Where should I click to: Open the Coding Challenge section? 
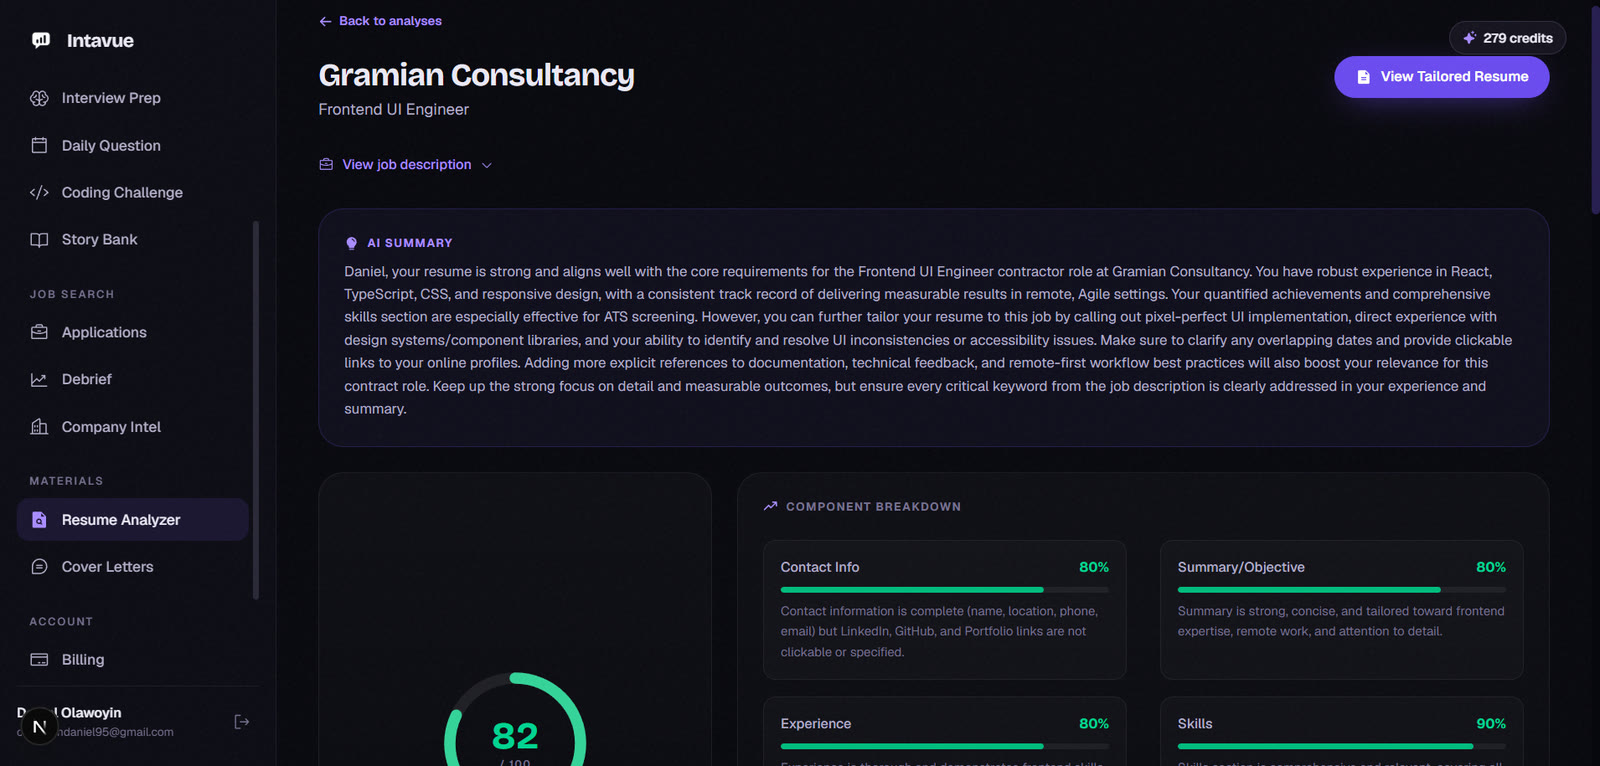132,192
